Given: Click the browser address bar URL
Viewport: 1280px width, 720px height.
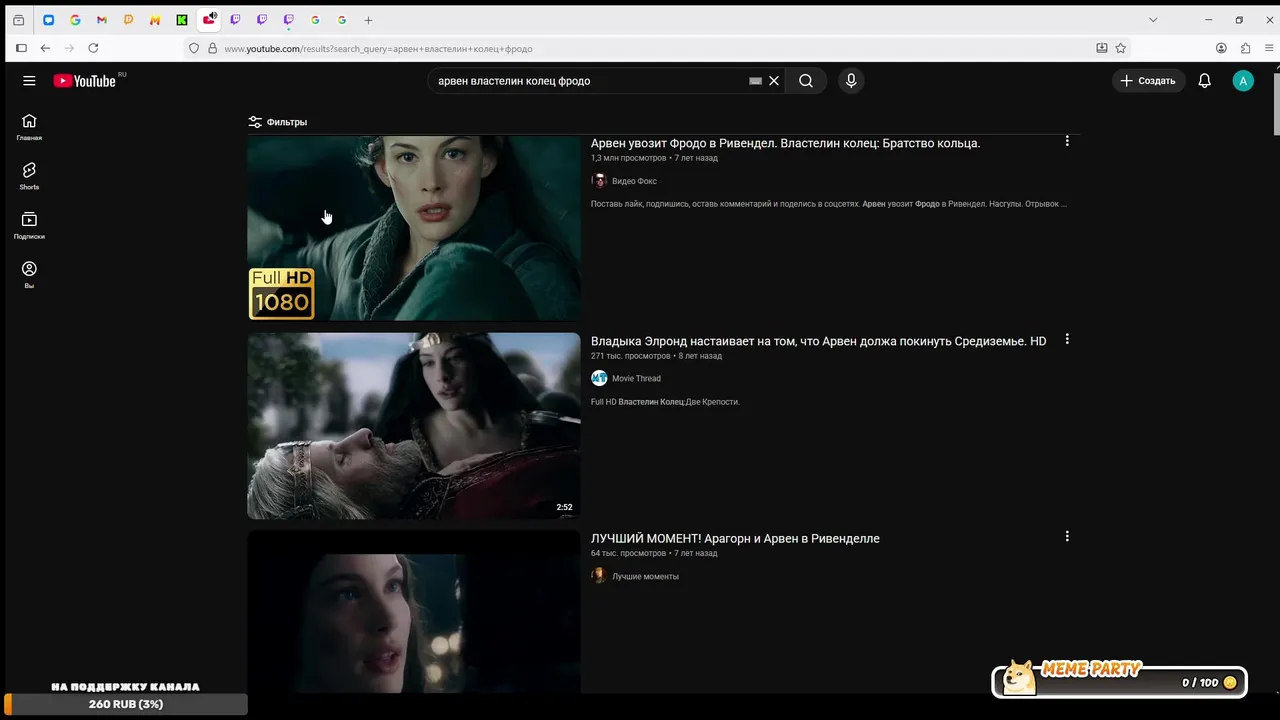Looking at the screenshot, I should click(378, 48).
